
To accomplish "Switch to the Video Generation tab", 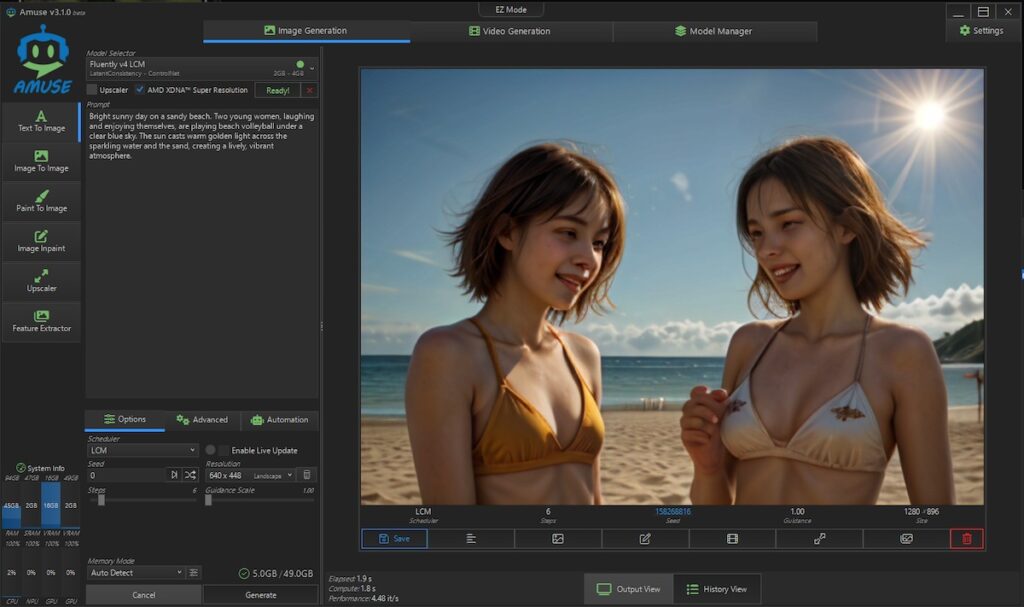I will 511,31.
